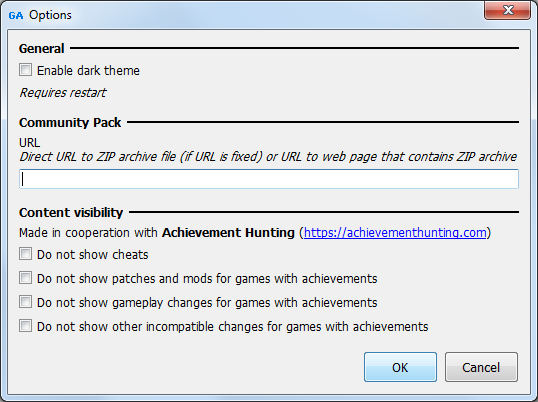Click the Content visibility section heading

(71, 213)
